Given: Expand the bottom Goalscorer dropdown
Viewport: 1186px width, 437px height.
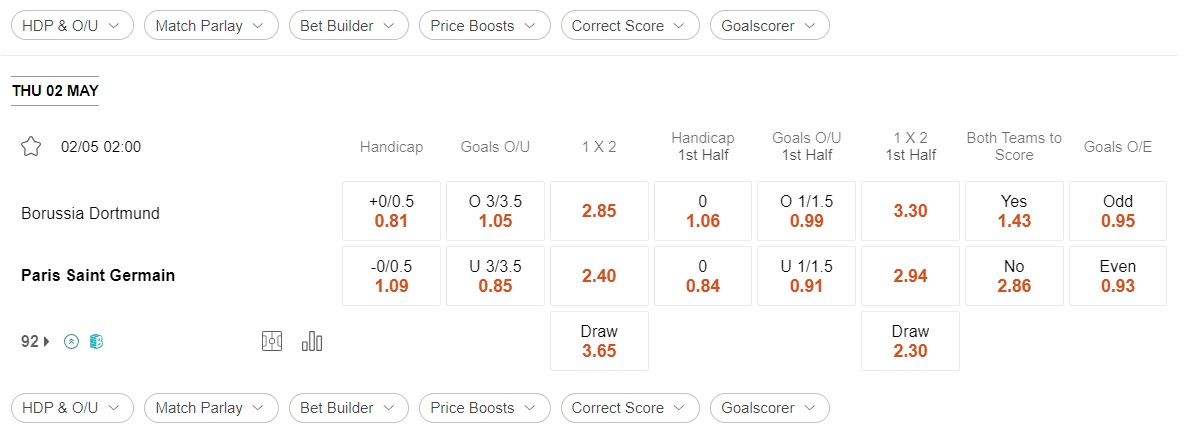Looking at the screenshot, I should [769, 408].
